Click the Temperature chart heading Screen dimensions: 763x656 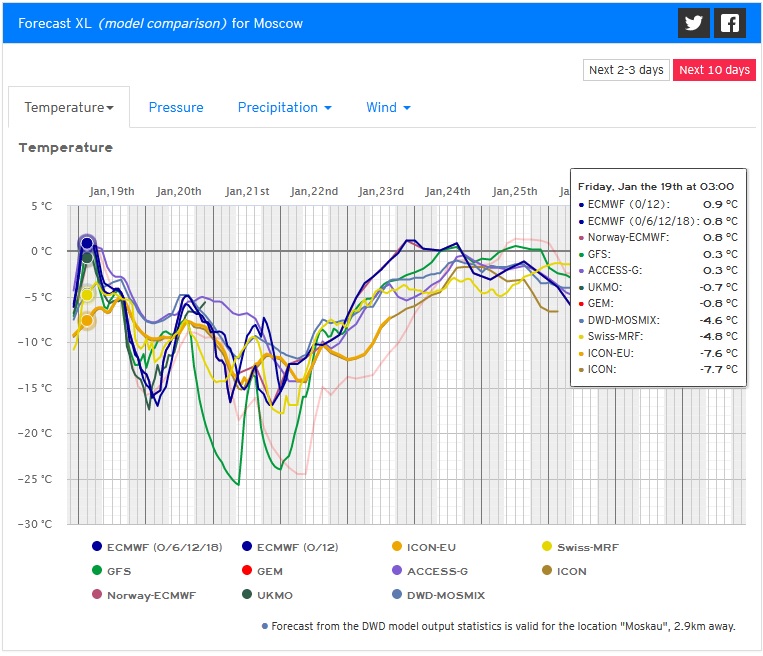[x=66, y=147]
